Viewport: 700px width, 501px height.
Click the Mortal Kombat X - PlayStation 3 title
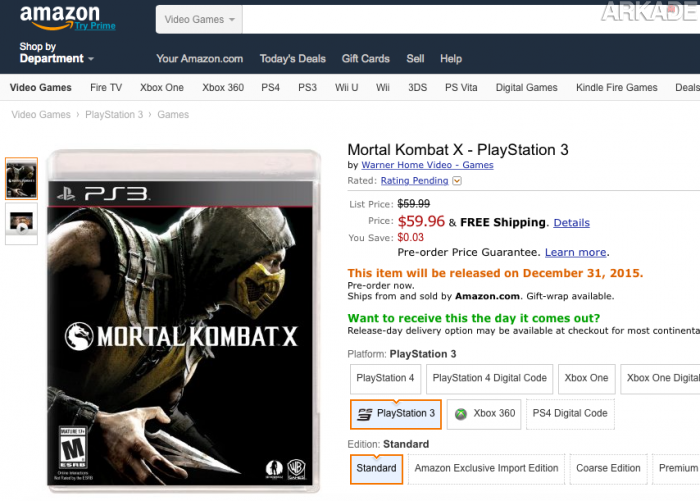pyautogui.click(x=458, y=150)
